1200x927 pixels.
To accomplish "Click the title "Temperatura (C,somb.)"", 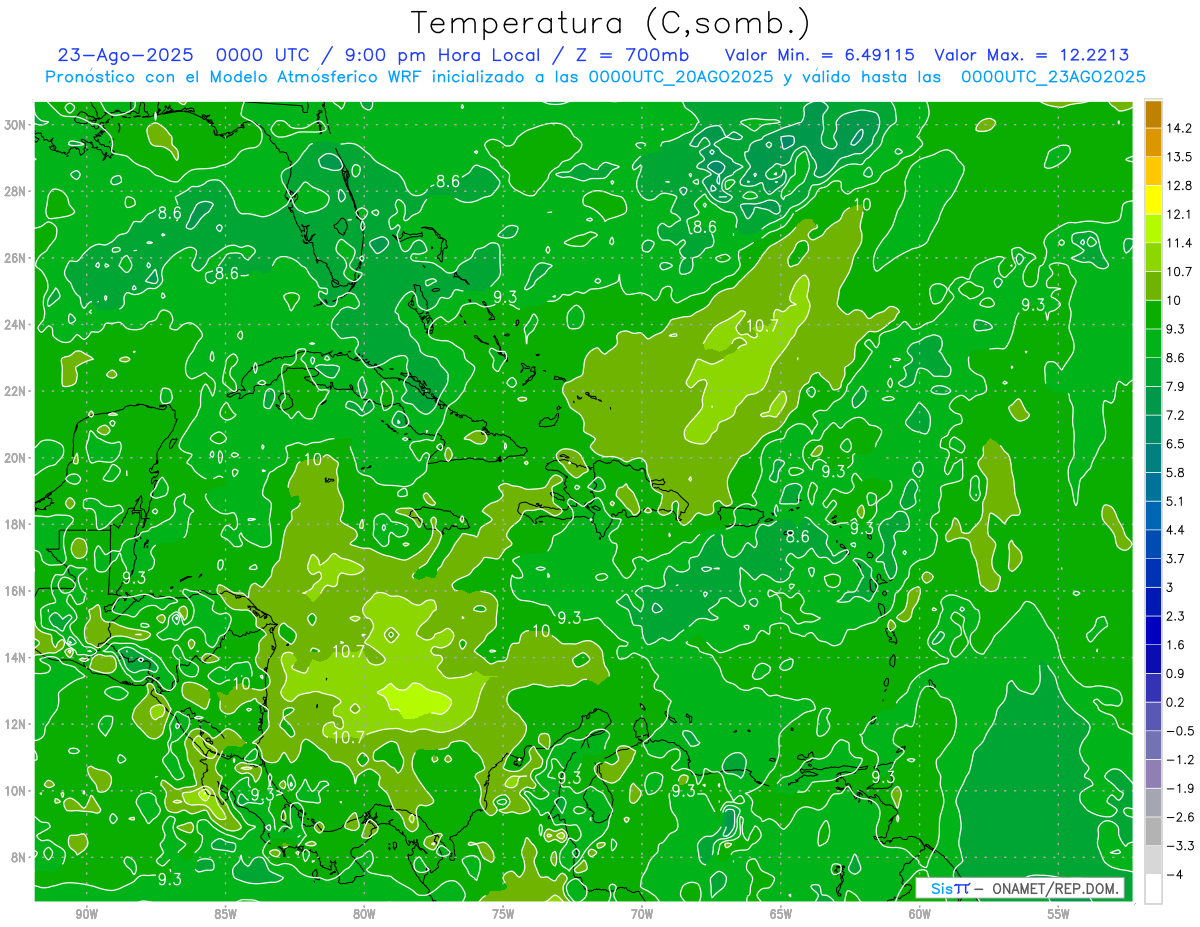I will pos(611,23).
